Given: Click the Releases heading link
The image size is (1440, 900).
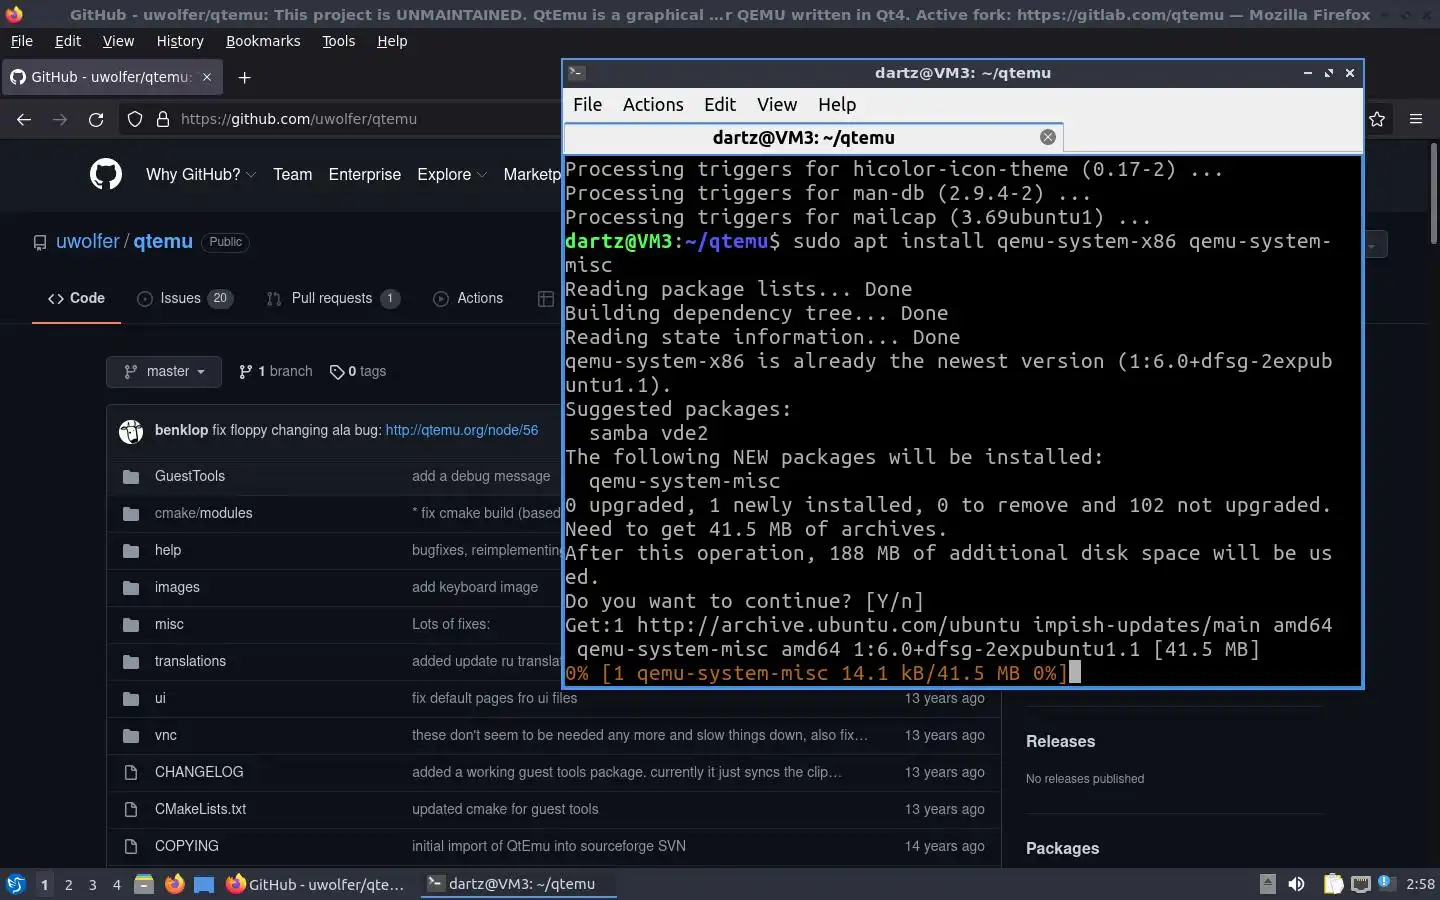Looking at the screenshot, I should pyautogui.click(x=1060, y=741).
